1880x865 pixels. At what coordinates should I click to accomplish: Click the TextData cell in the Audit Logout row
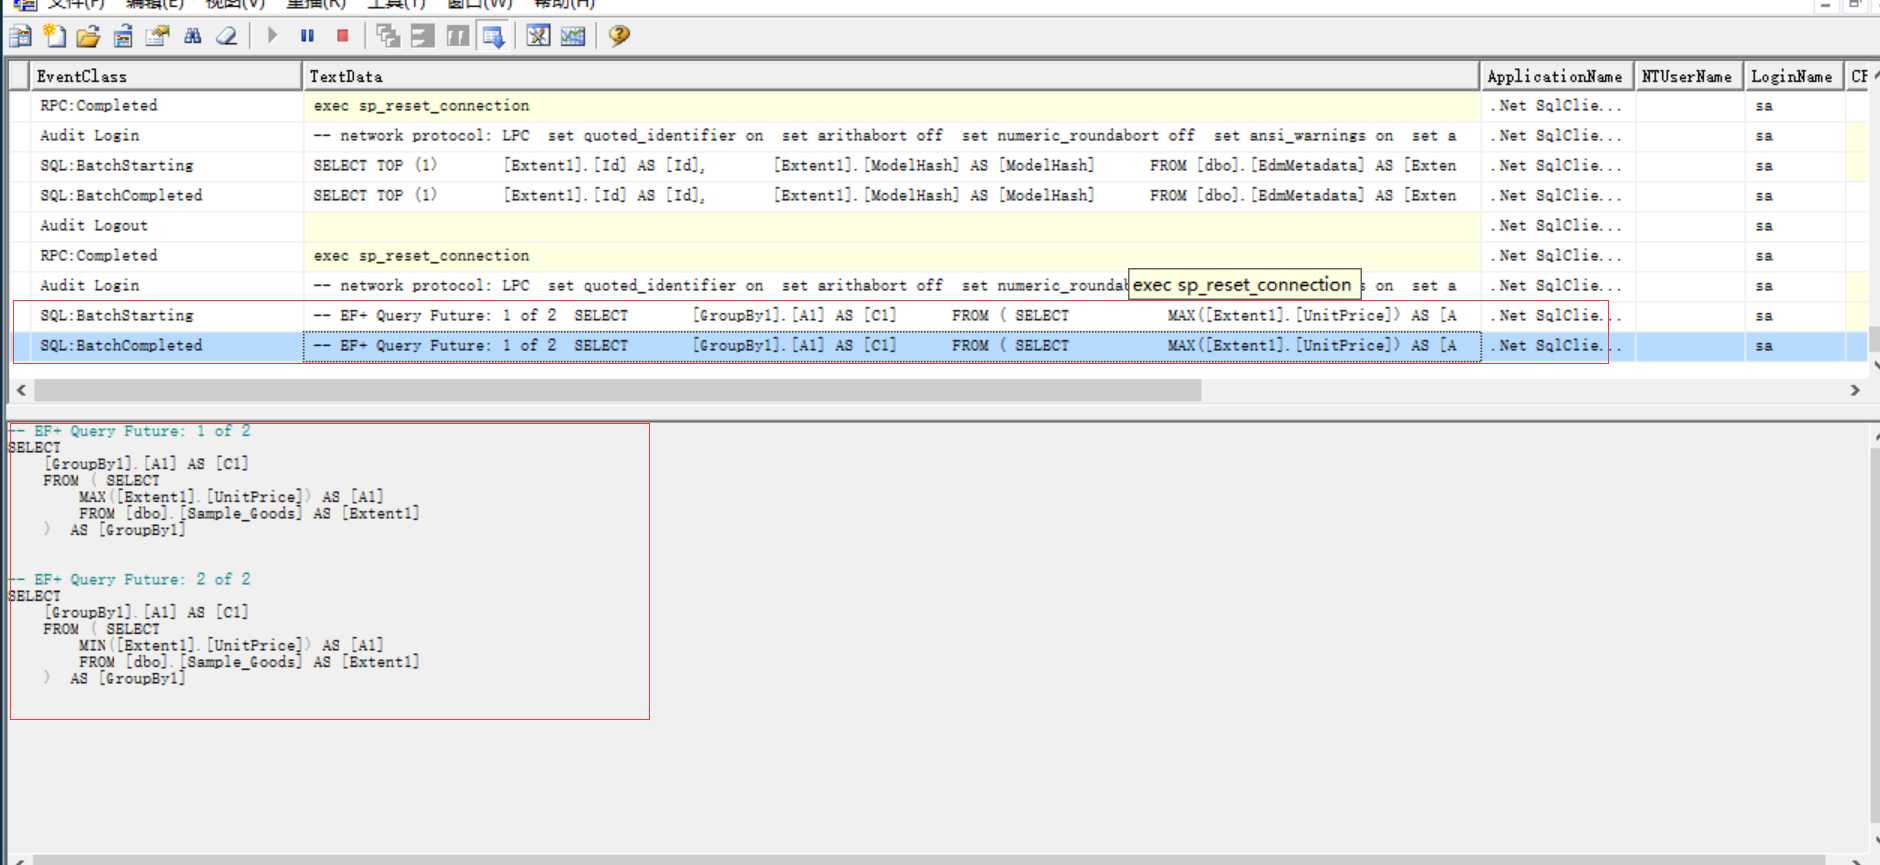(x=891, y=226)
